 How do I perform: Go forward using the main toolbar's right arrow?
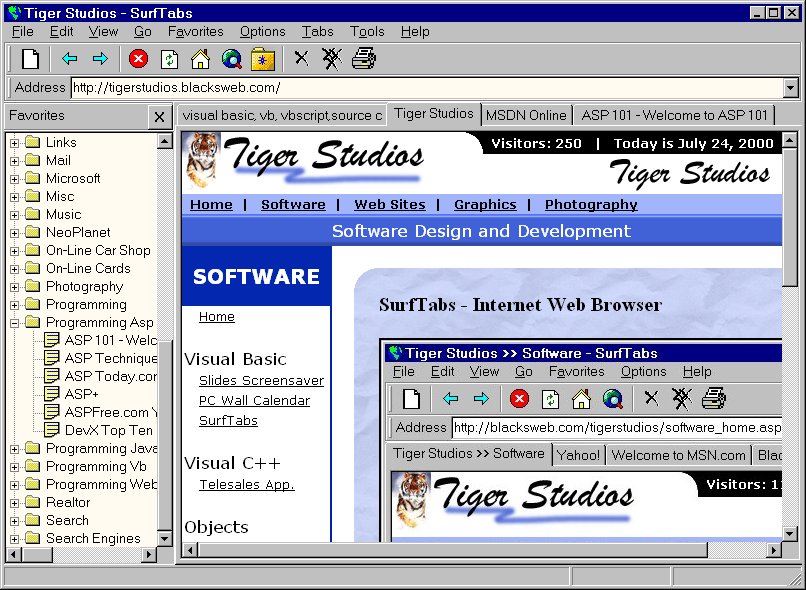(x=100, y=59)
